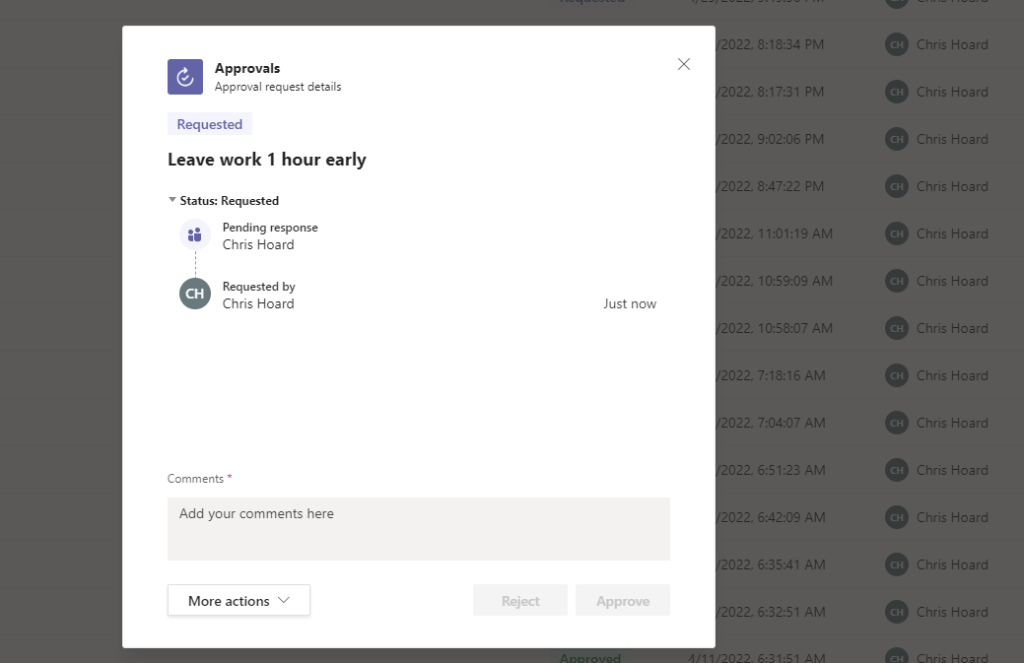
Task: Click the 10:58:07 AM timestamp in the list
Action: 774,328
